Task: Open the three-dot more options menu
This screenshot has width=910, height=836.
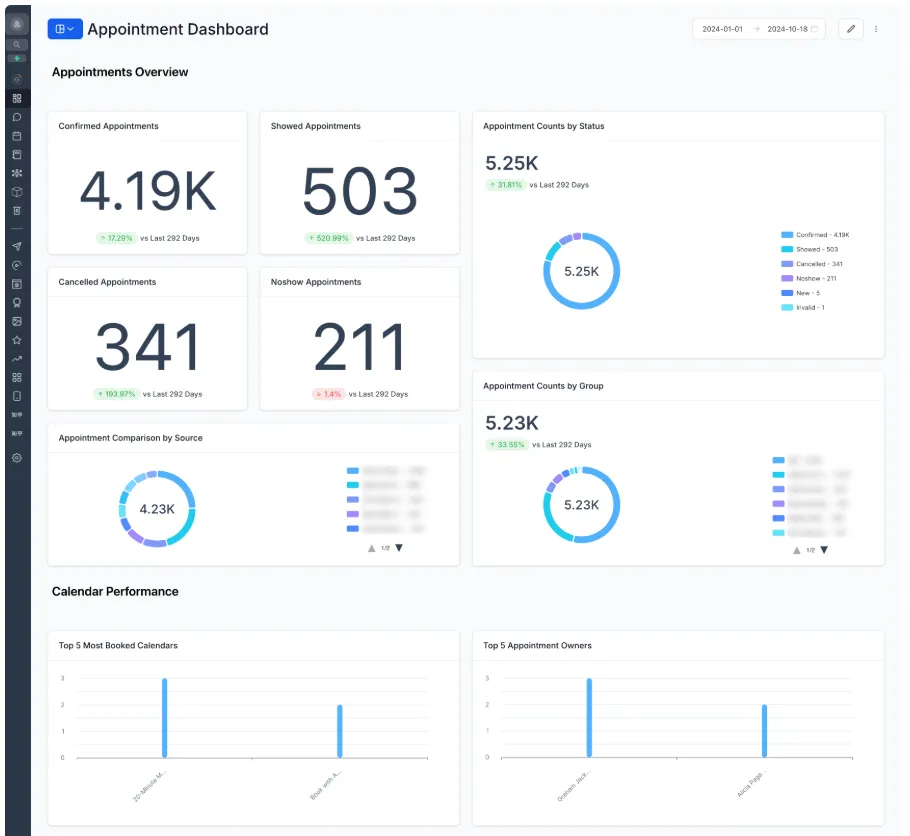Action: point(876,29)
